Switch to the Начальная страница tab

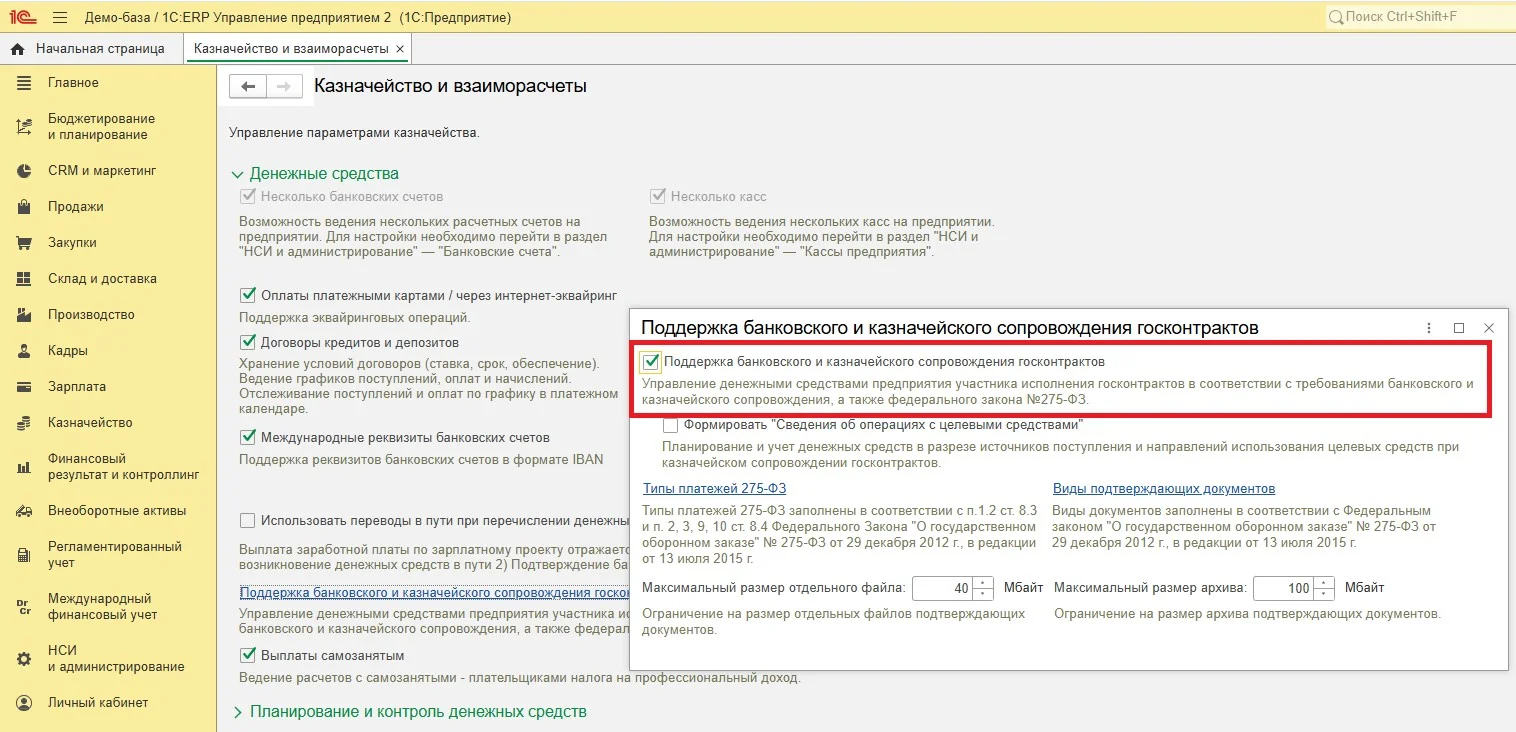tap(87, 48)
